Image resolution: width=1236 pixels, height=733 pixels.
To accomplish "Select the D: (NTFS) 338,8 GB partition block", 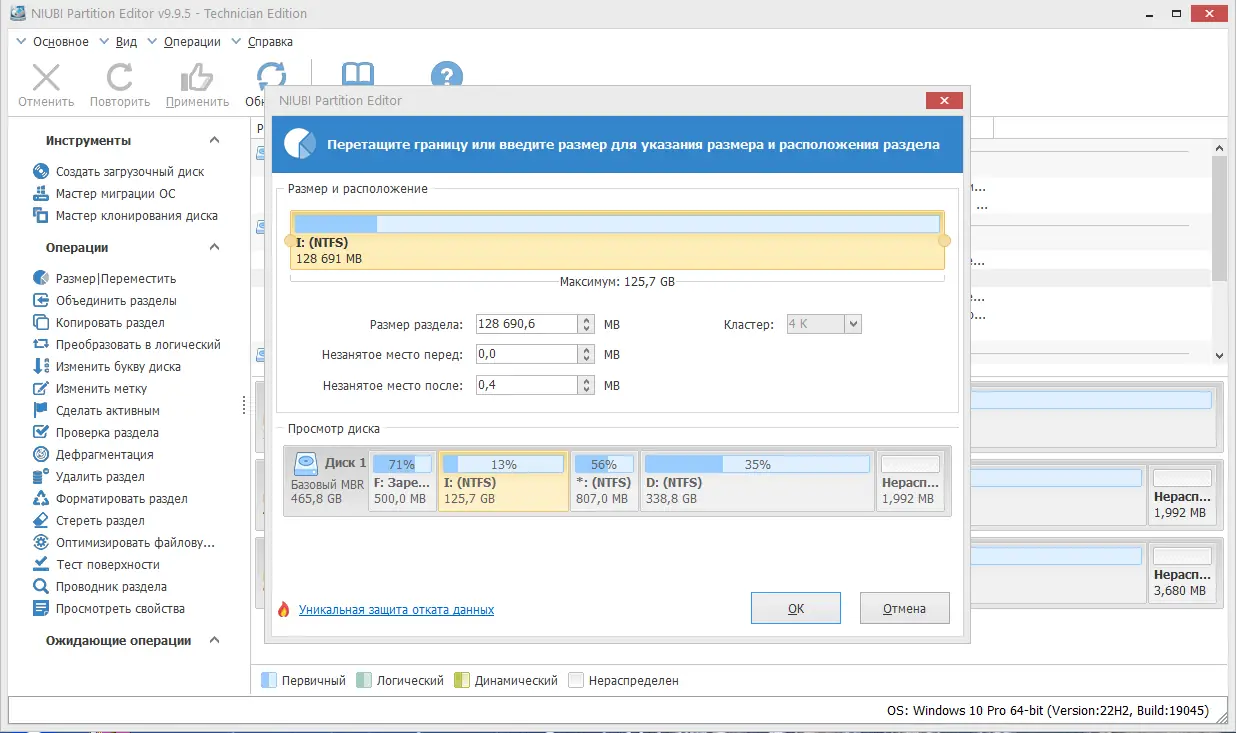I will [757, 482].
